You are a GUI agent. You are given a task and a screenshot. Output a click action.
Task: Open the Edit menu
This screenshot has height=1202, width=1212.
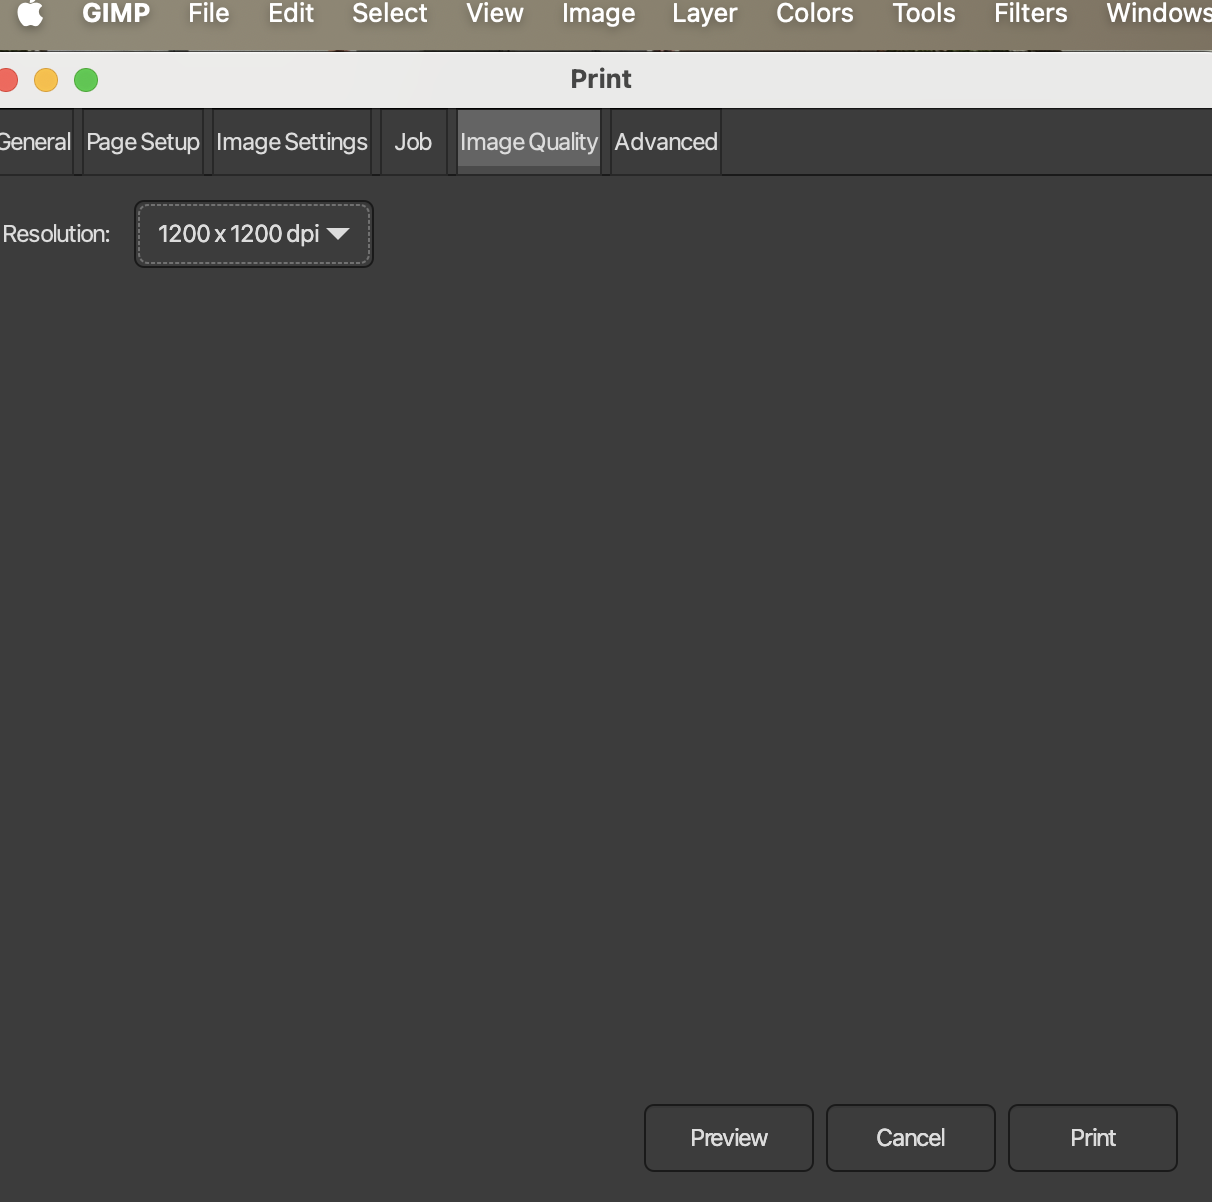coord(291,14)
